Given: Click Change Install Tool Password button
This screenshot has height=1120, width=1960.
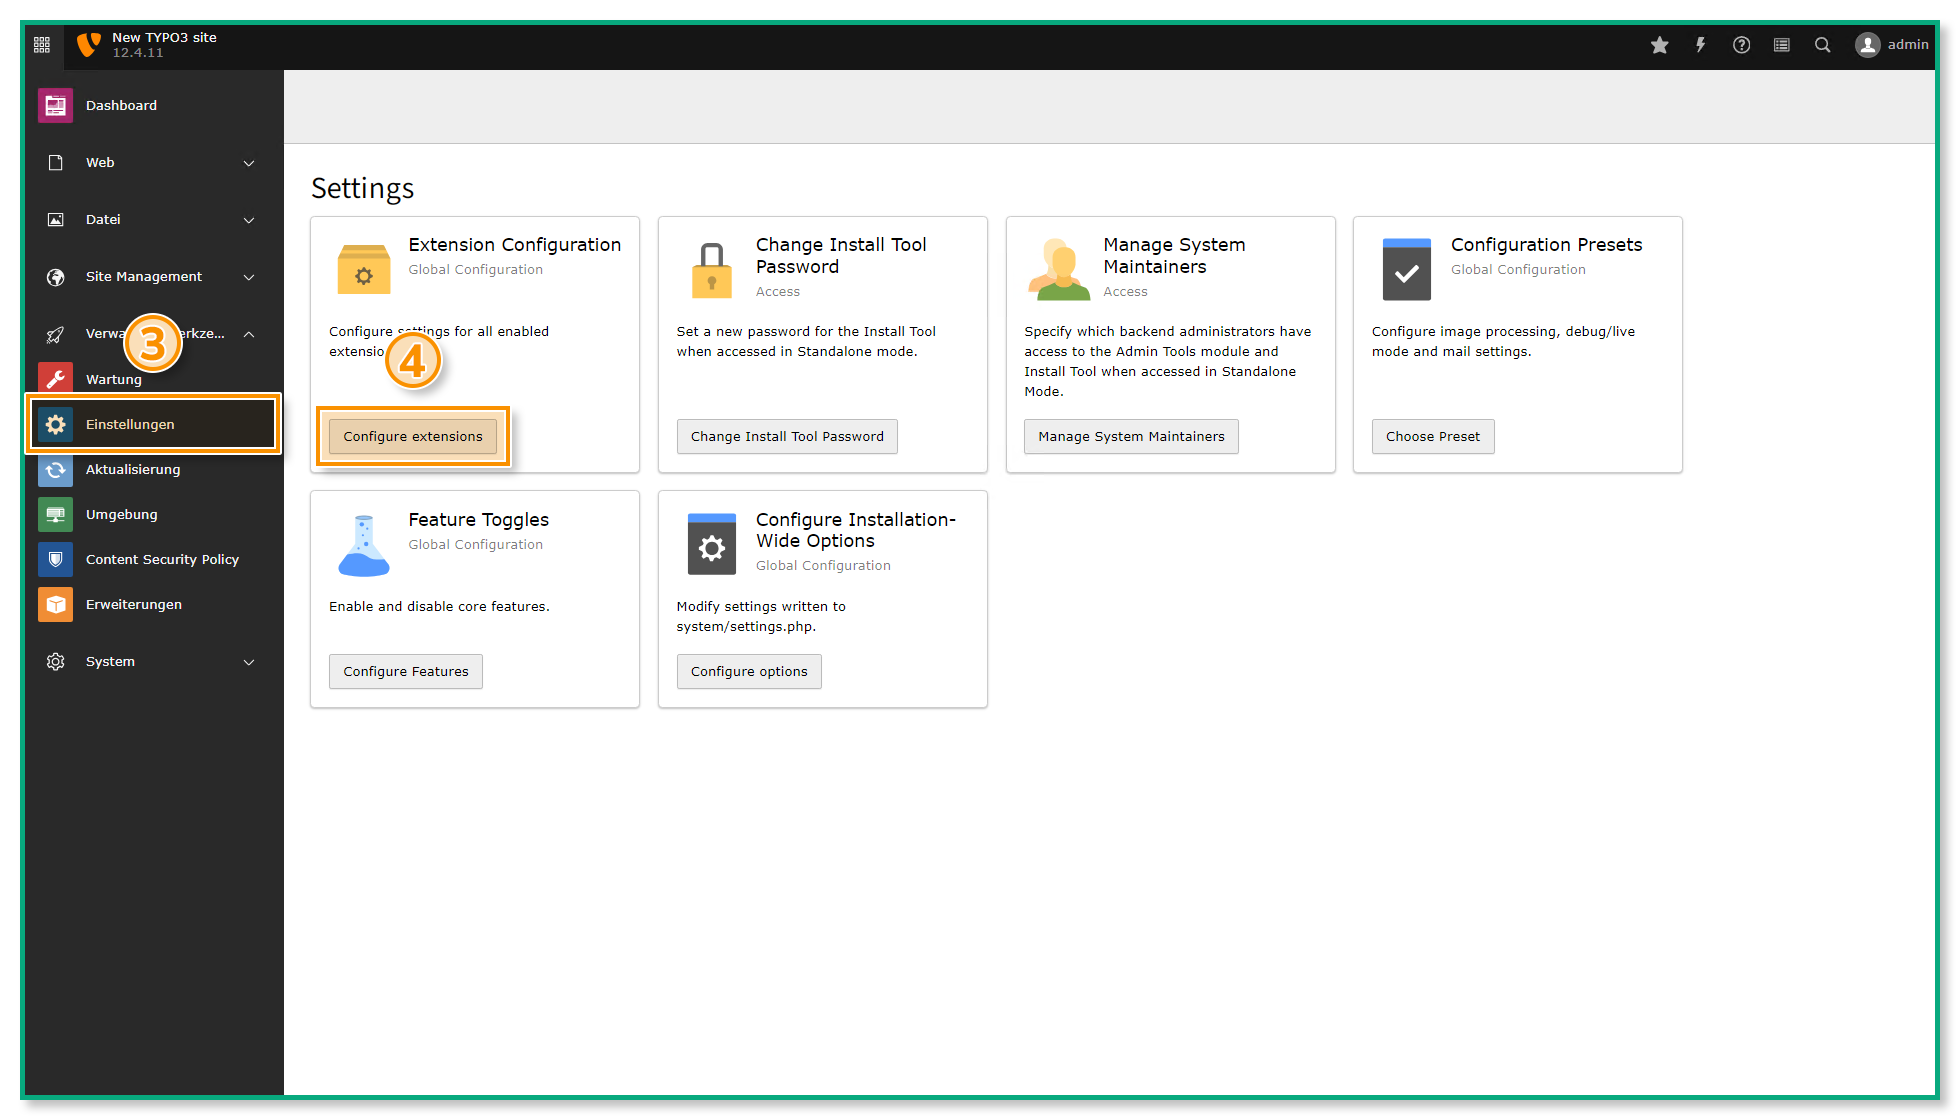Looking at the screenshot, I should pyautogui.click(x=787, y=436).
